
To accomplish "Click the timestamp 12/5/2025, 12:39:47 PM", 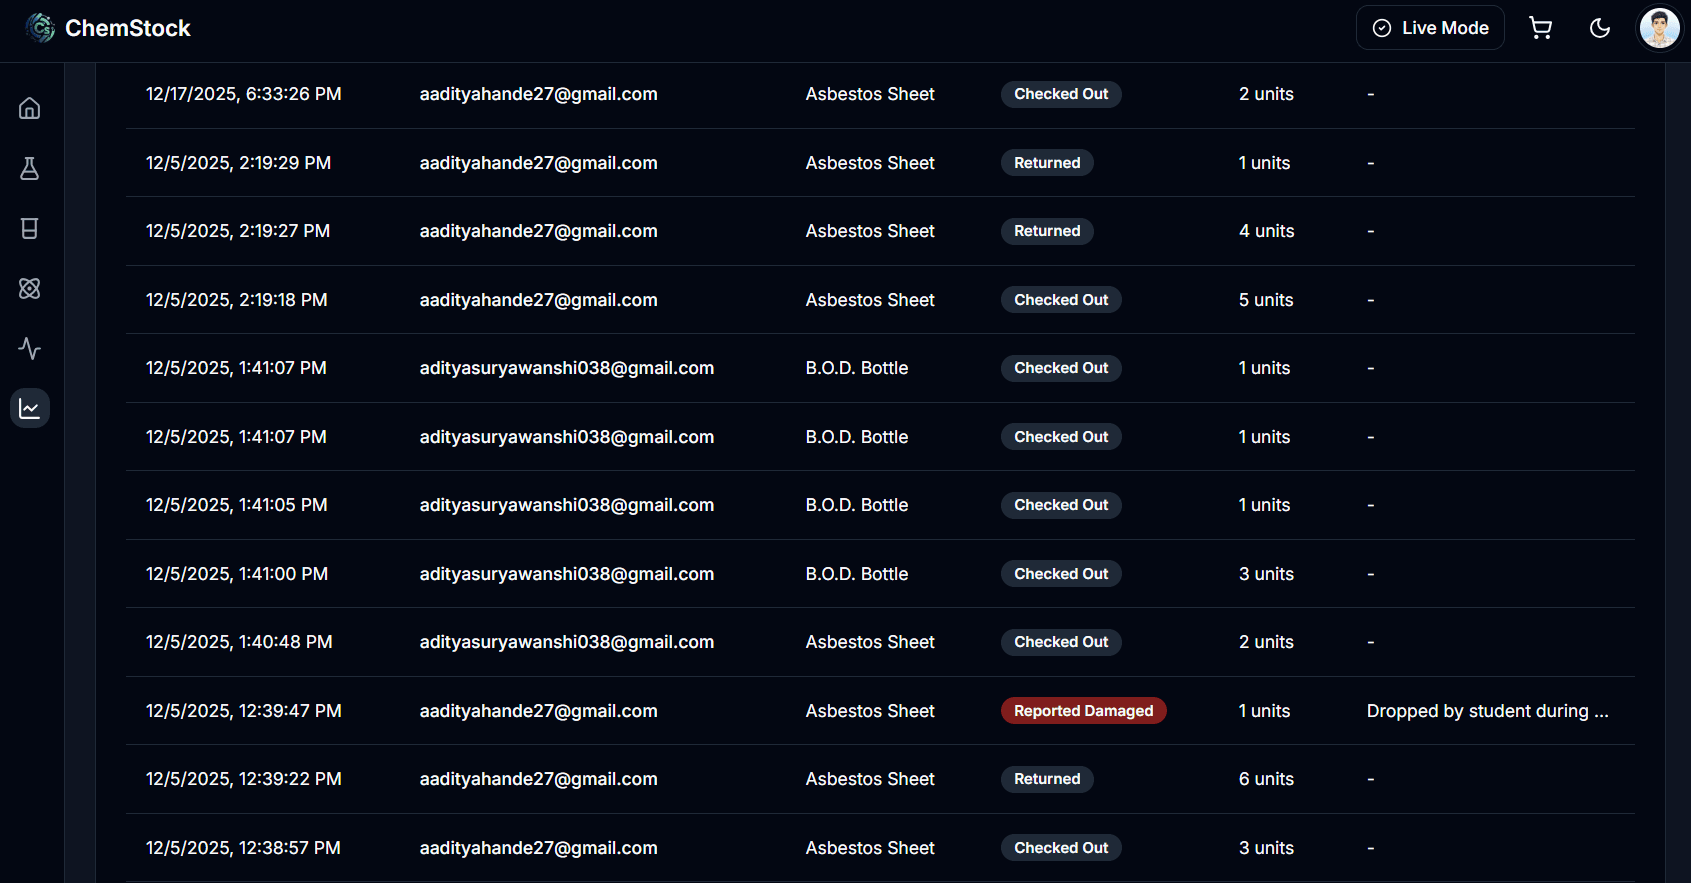I will 244,711.
